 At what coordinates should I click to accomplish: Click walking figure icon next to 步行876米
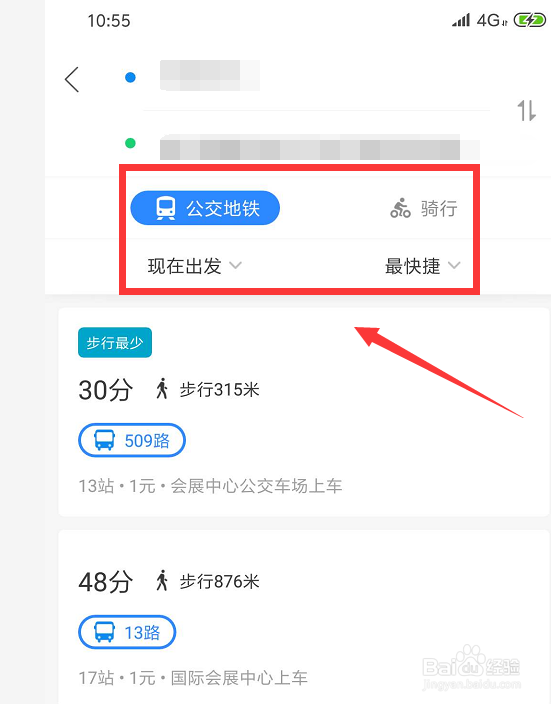(162, 581)
